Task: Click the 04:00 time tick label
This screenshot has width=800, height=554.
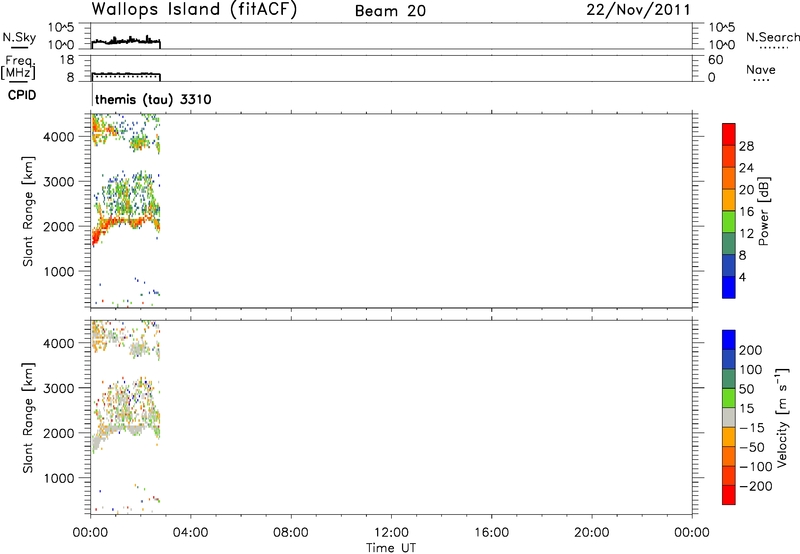Action: 191,533
